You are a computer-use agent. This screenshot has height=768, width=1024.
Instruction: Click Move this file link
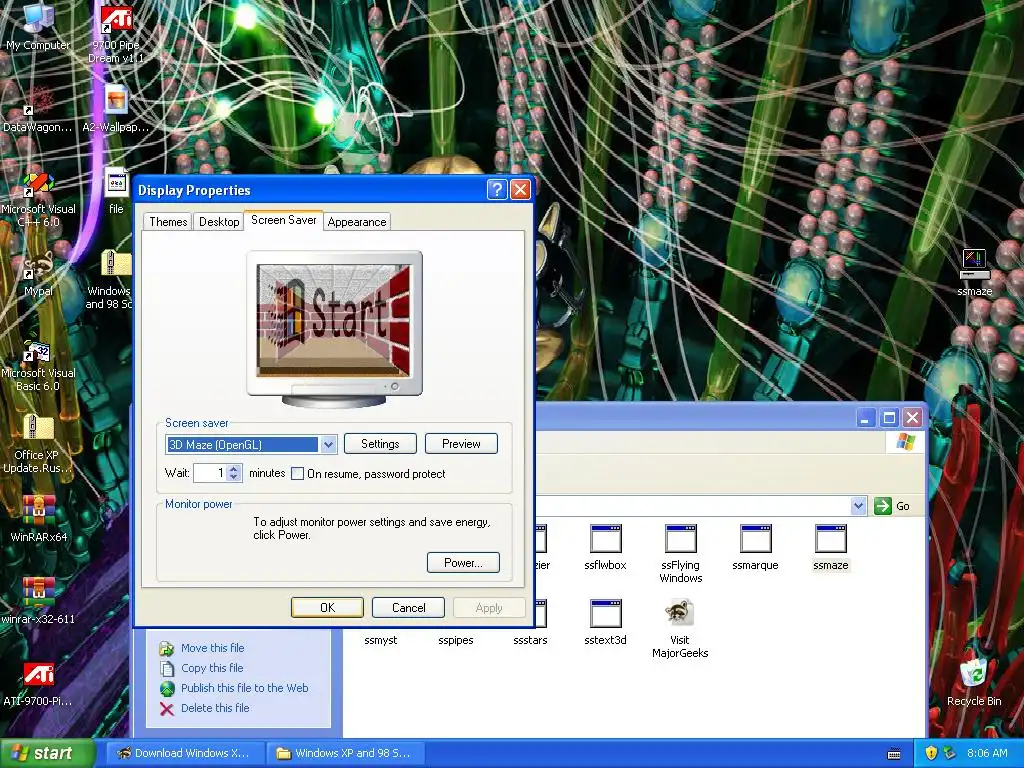(x=212, y=648)
